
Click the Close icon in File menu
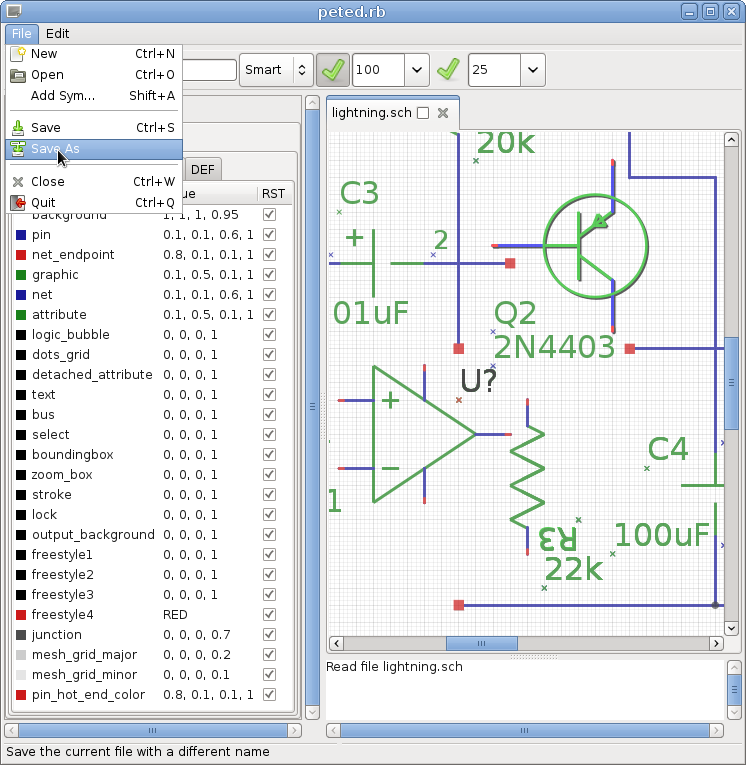click(x=18, y=182)
